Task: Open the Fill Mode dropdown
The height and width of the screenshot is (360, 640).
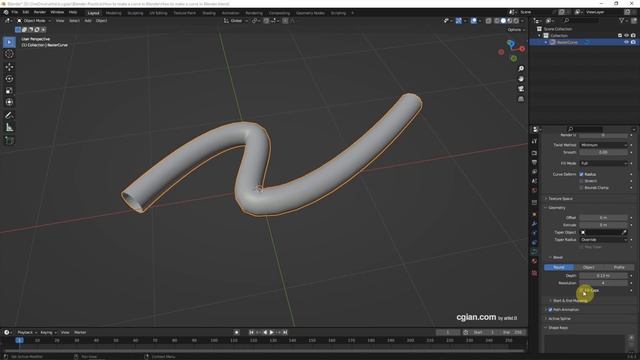Action: pos(603,163)
